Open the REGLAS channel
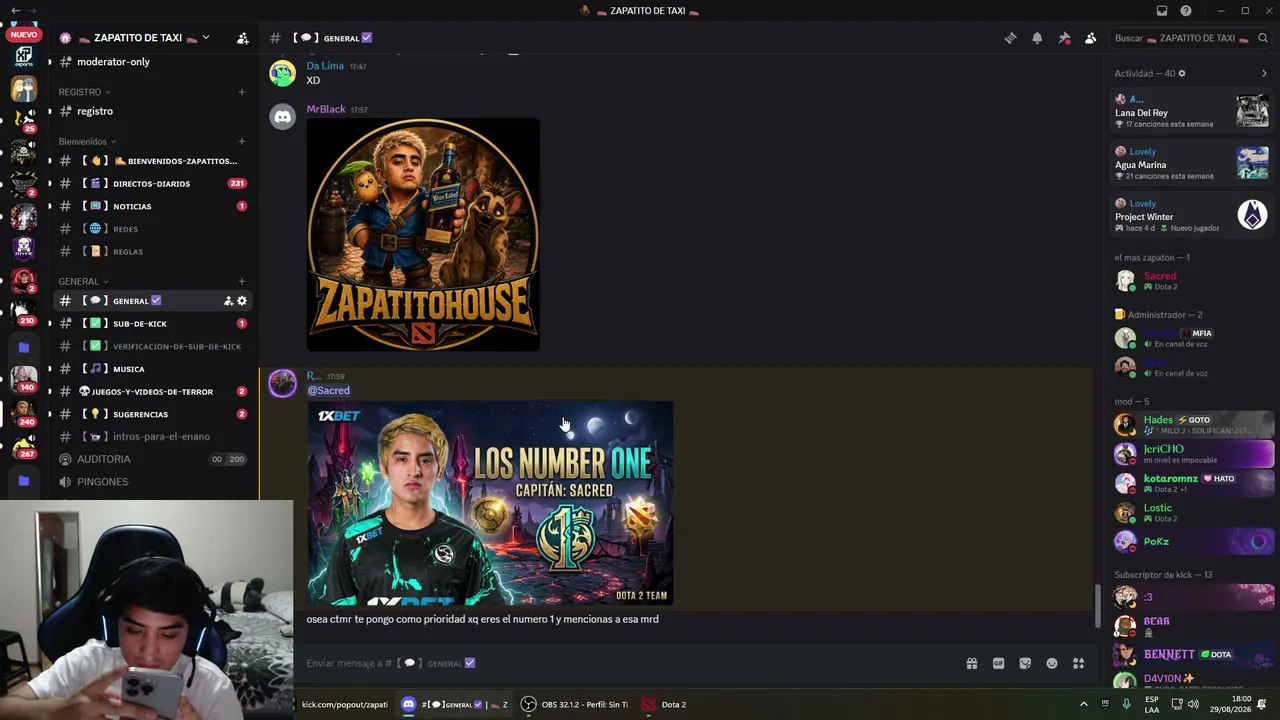The width and height of the screenshot is (1280, 720). coord(152,251)
